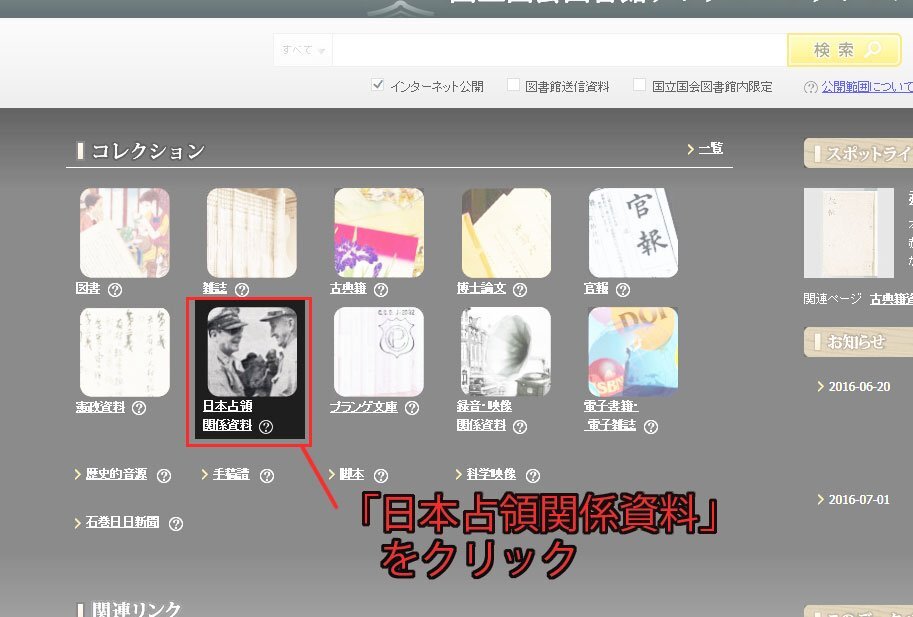Click the 古典籍 text link
Viewport: 913px width, 617px height.
pyautogui.click(x=348, y=288)
